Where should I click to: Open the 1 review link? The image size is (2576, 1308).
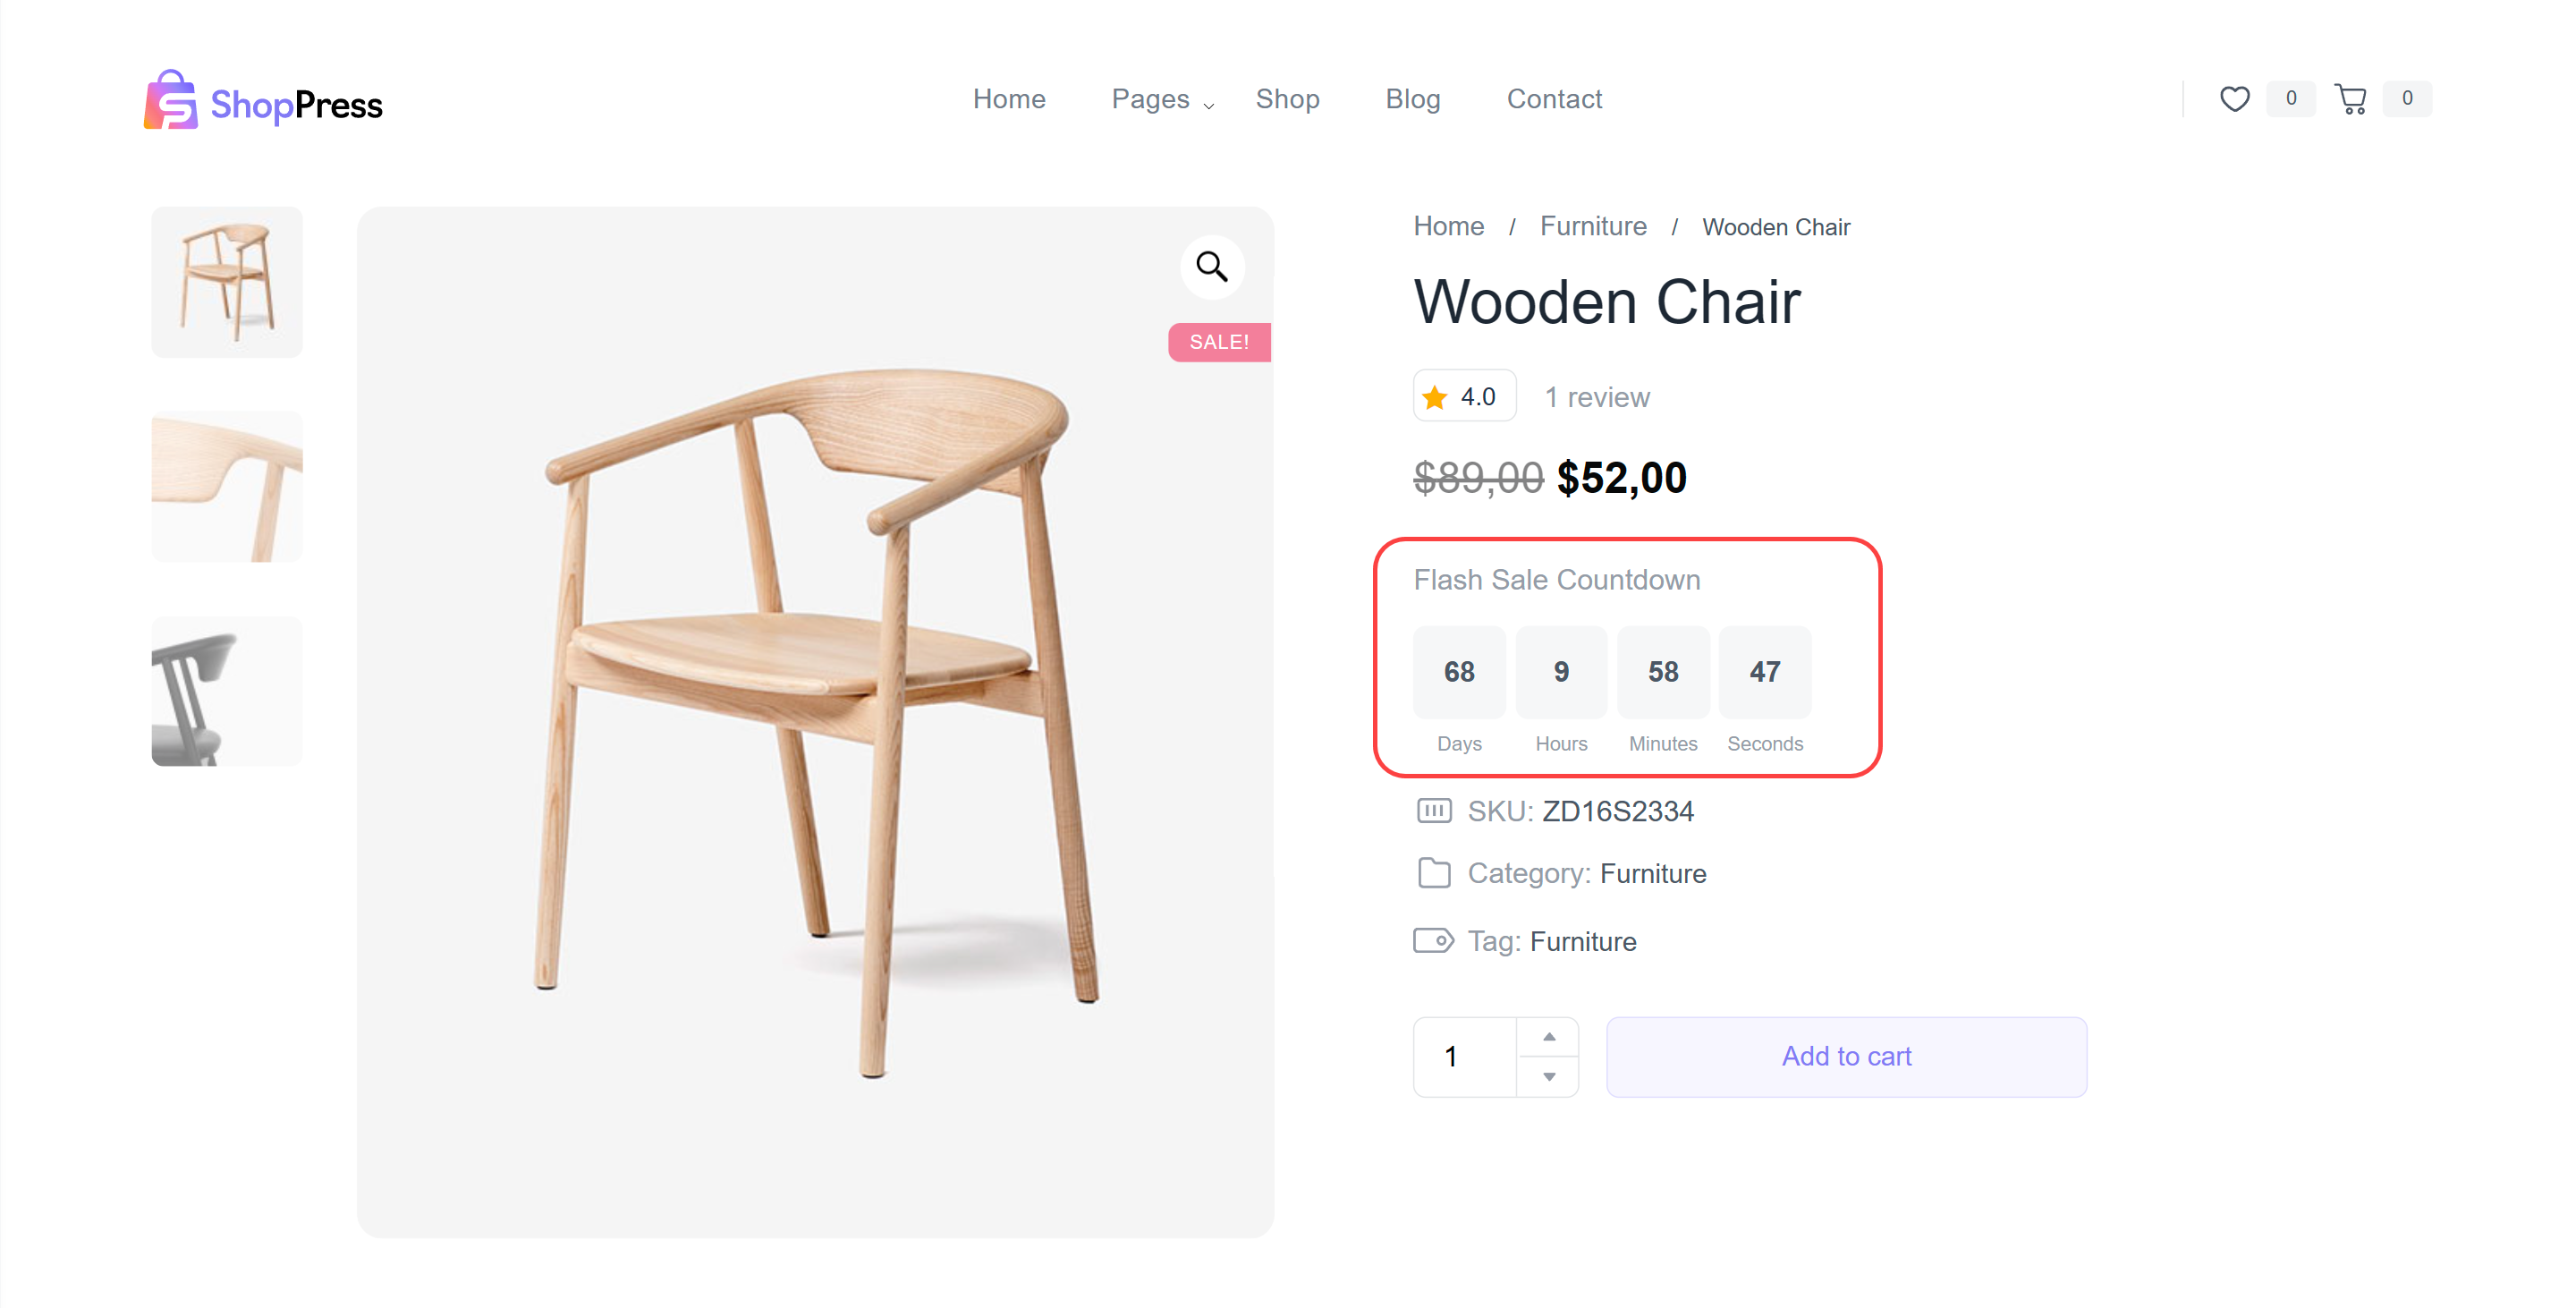(x=1597, y=397)
